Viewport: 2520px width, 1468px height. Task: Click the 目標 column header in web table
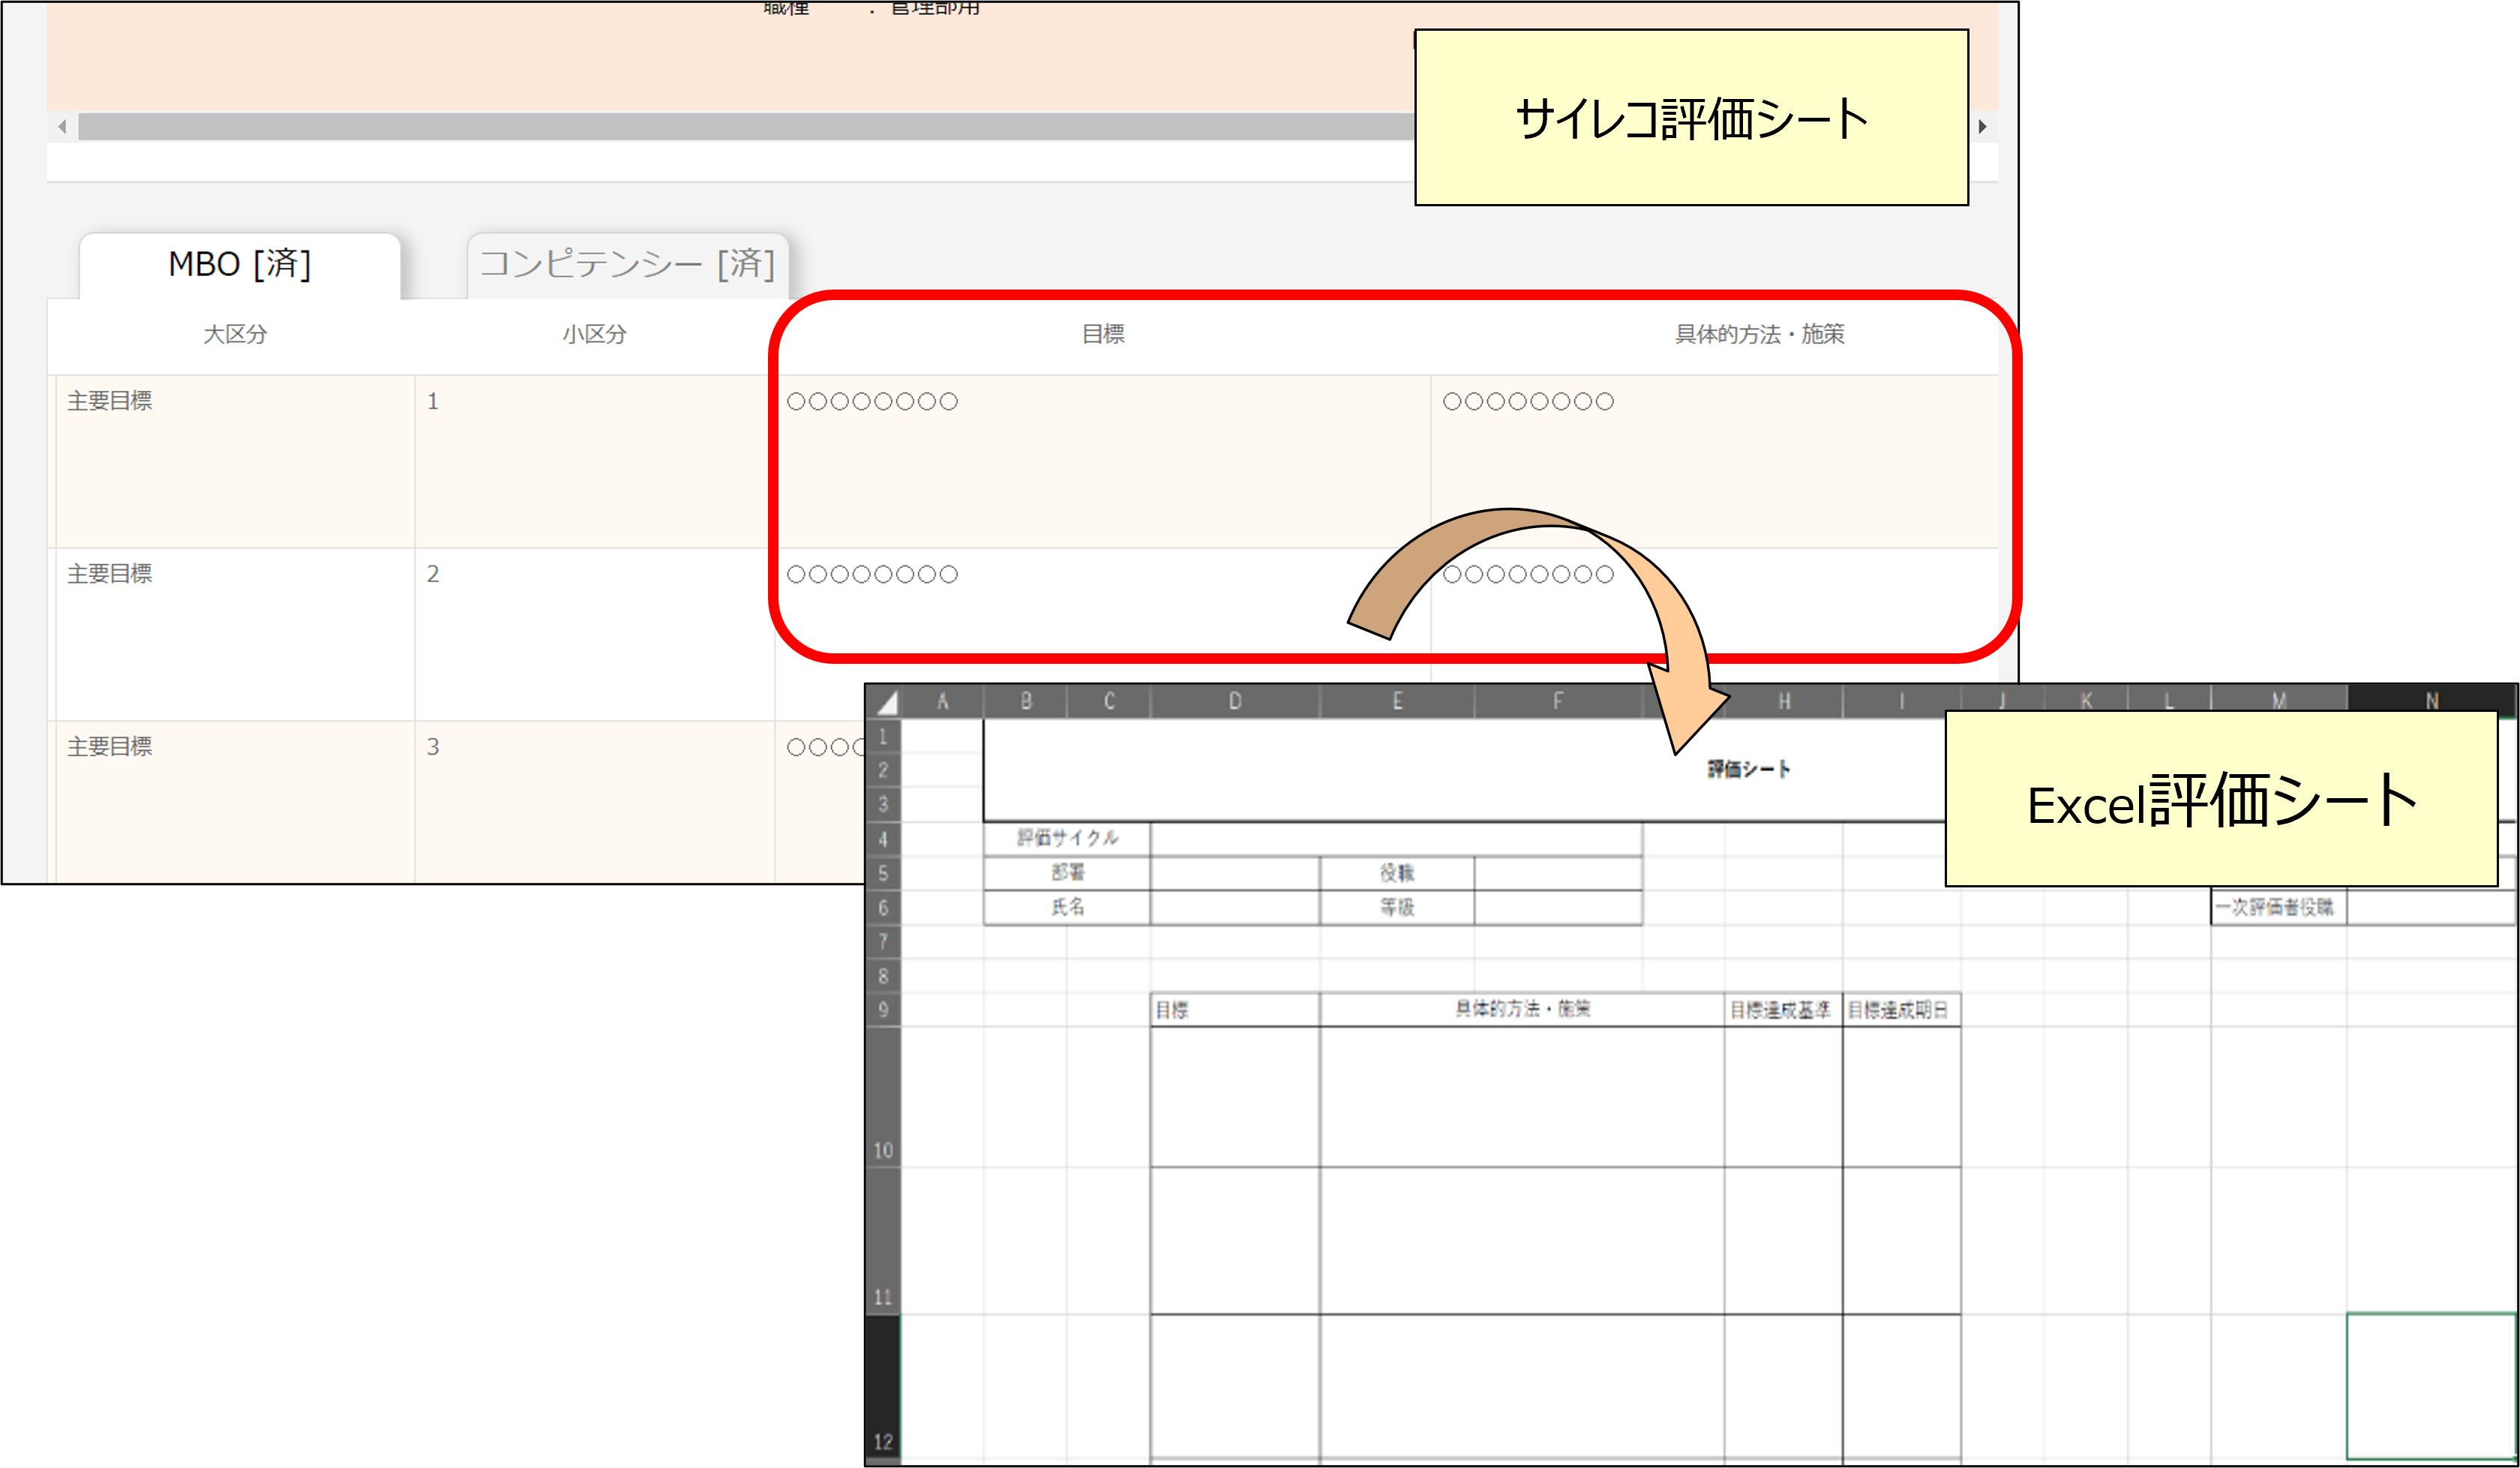pos(1102,334)
